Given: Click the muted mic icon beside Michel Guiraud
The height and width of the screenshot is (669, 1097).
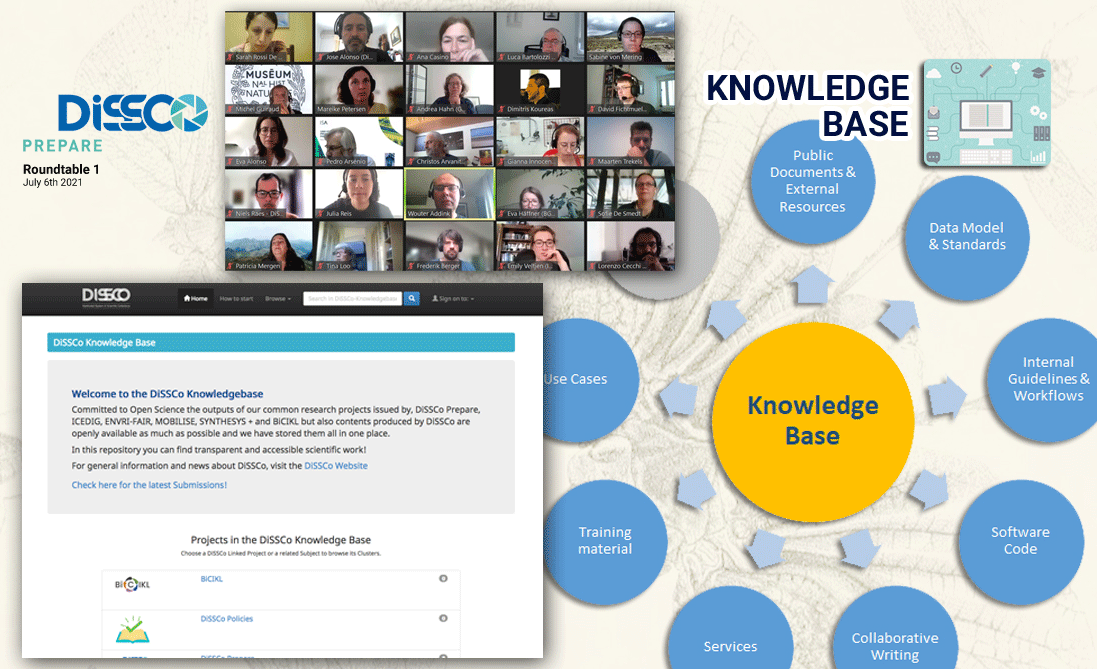Looking at the screenshot, I should (x=230, y=109).
